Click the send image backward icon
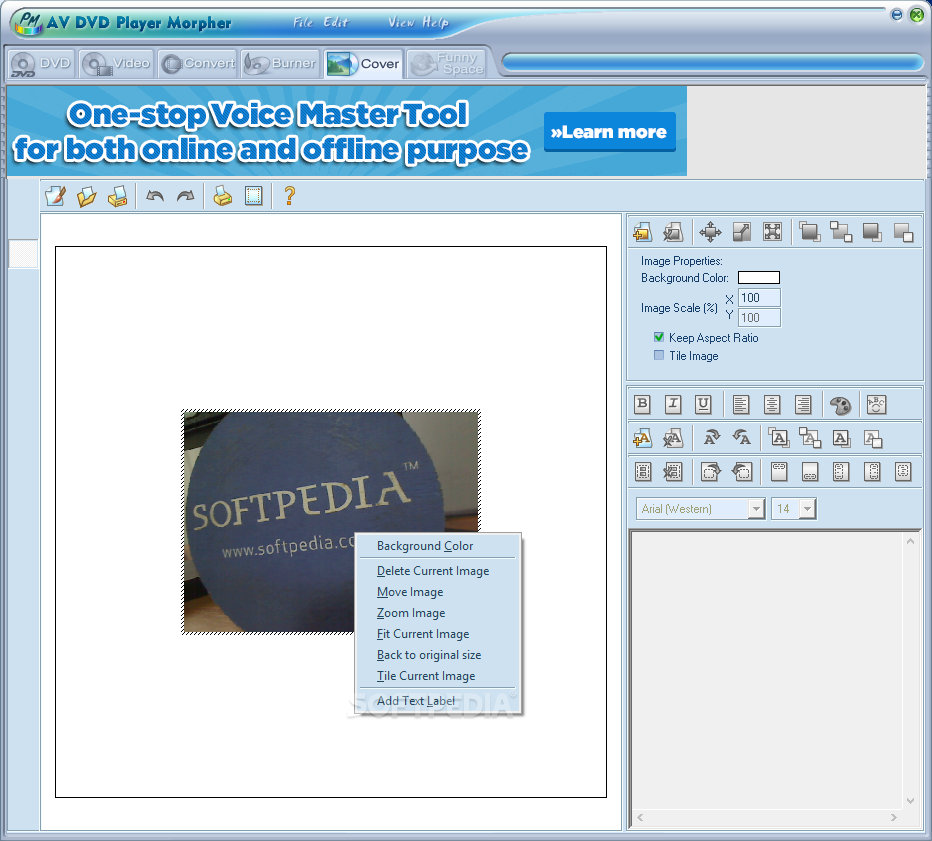932x841 pixels. (x=903, y=232)
